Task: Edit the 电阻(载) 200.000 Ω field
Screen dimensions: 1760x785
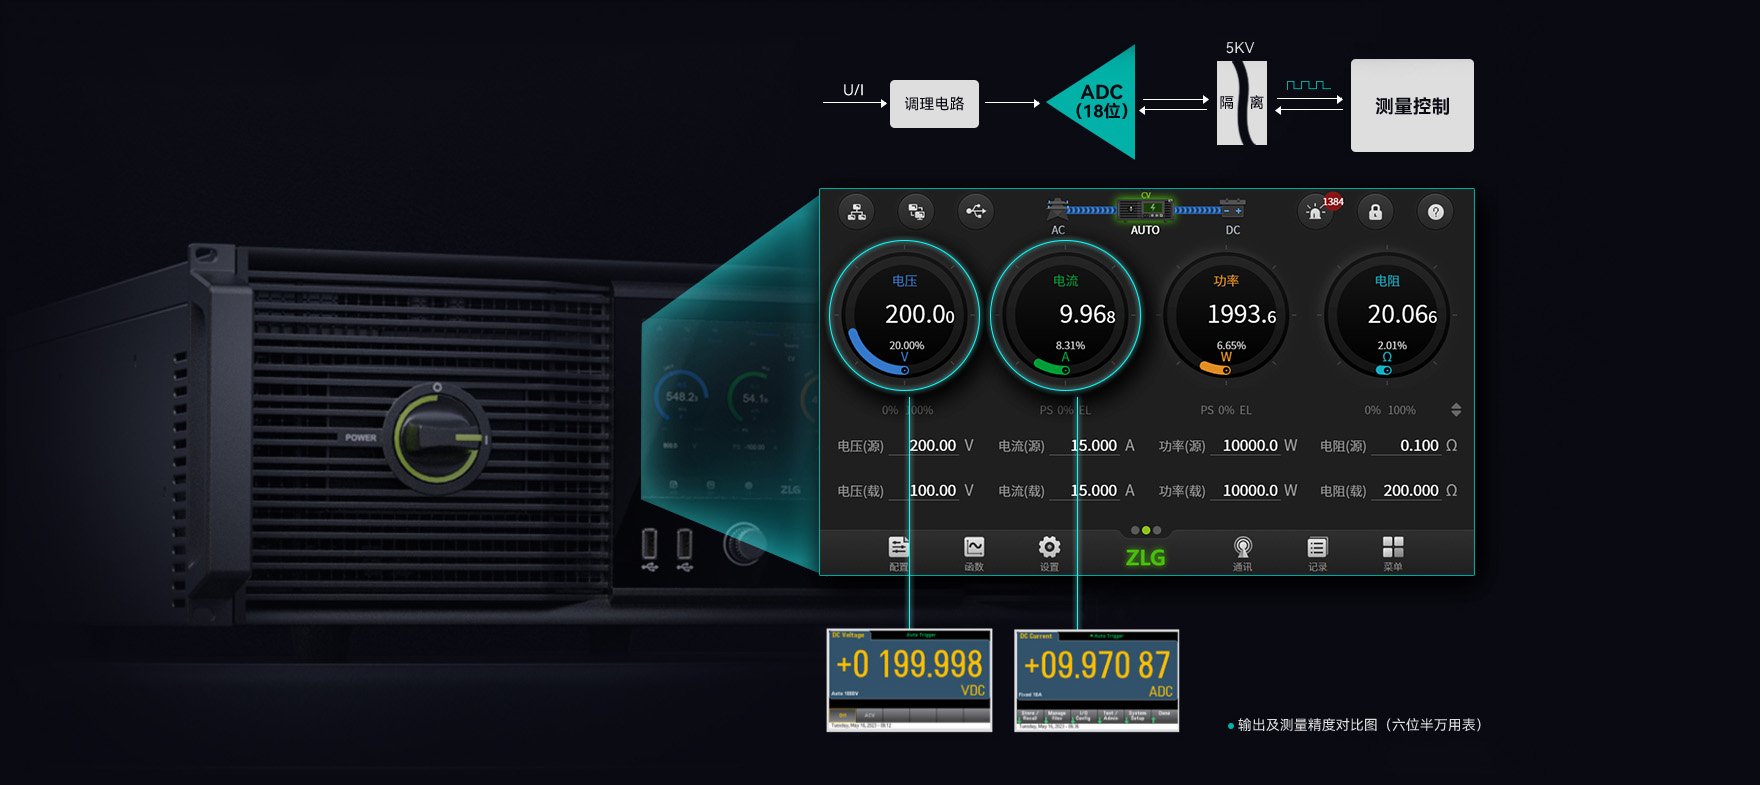Action: [x=1410, y=491]
